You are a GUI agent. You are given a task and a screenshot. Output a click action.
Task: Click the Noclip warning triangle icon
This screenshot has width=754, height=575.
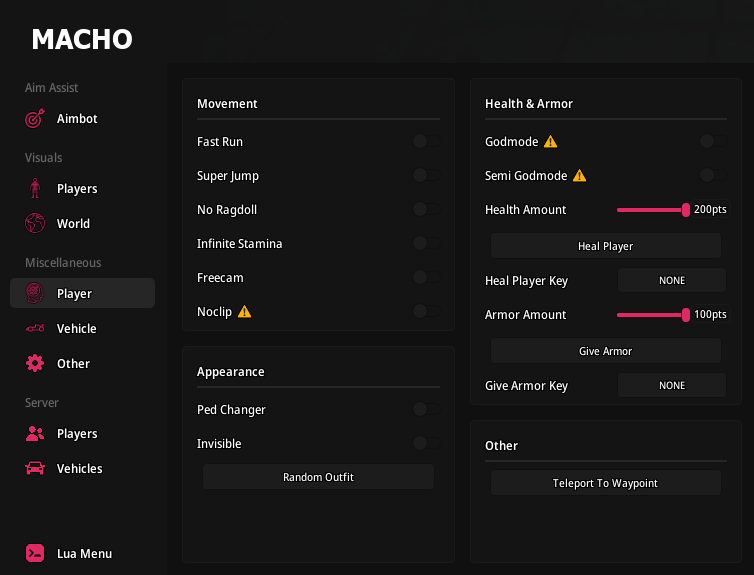(x=244, y=312)
